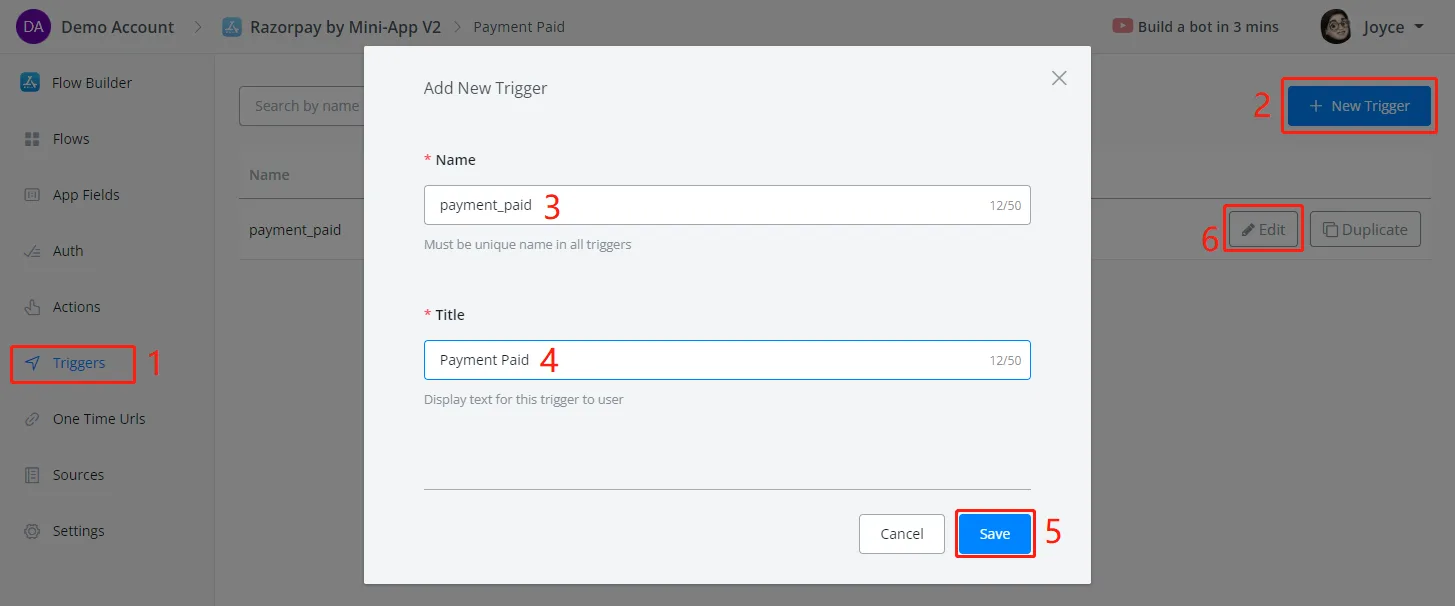
Task: Select the Triggers menu item
Action: (x=73, y=363)
